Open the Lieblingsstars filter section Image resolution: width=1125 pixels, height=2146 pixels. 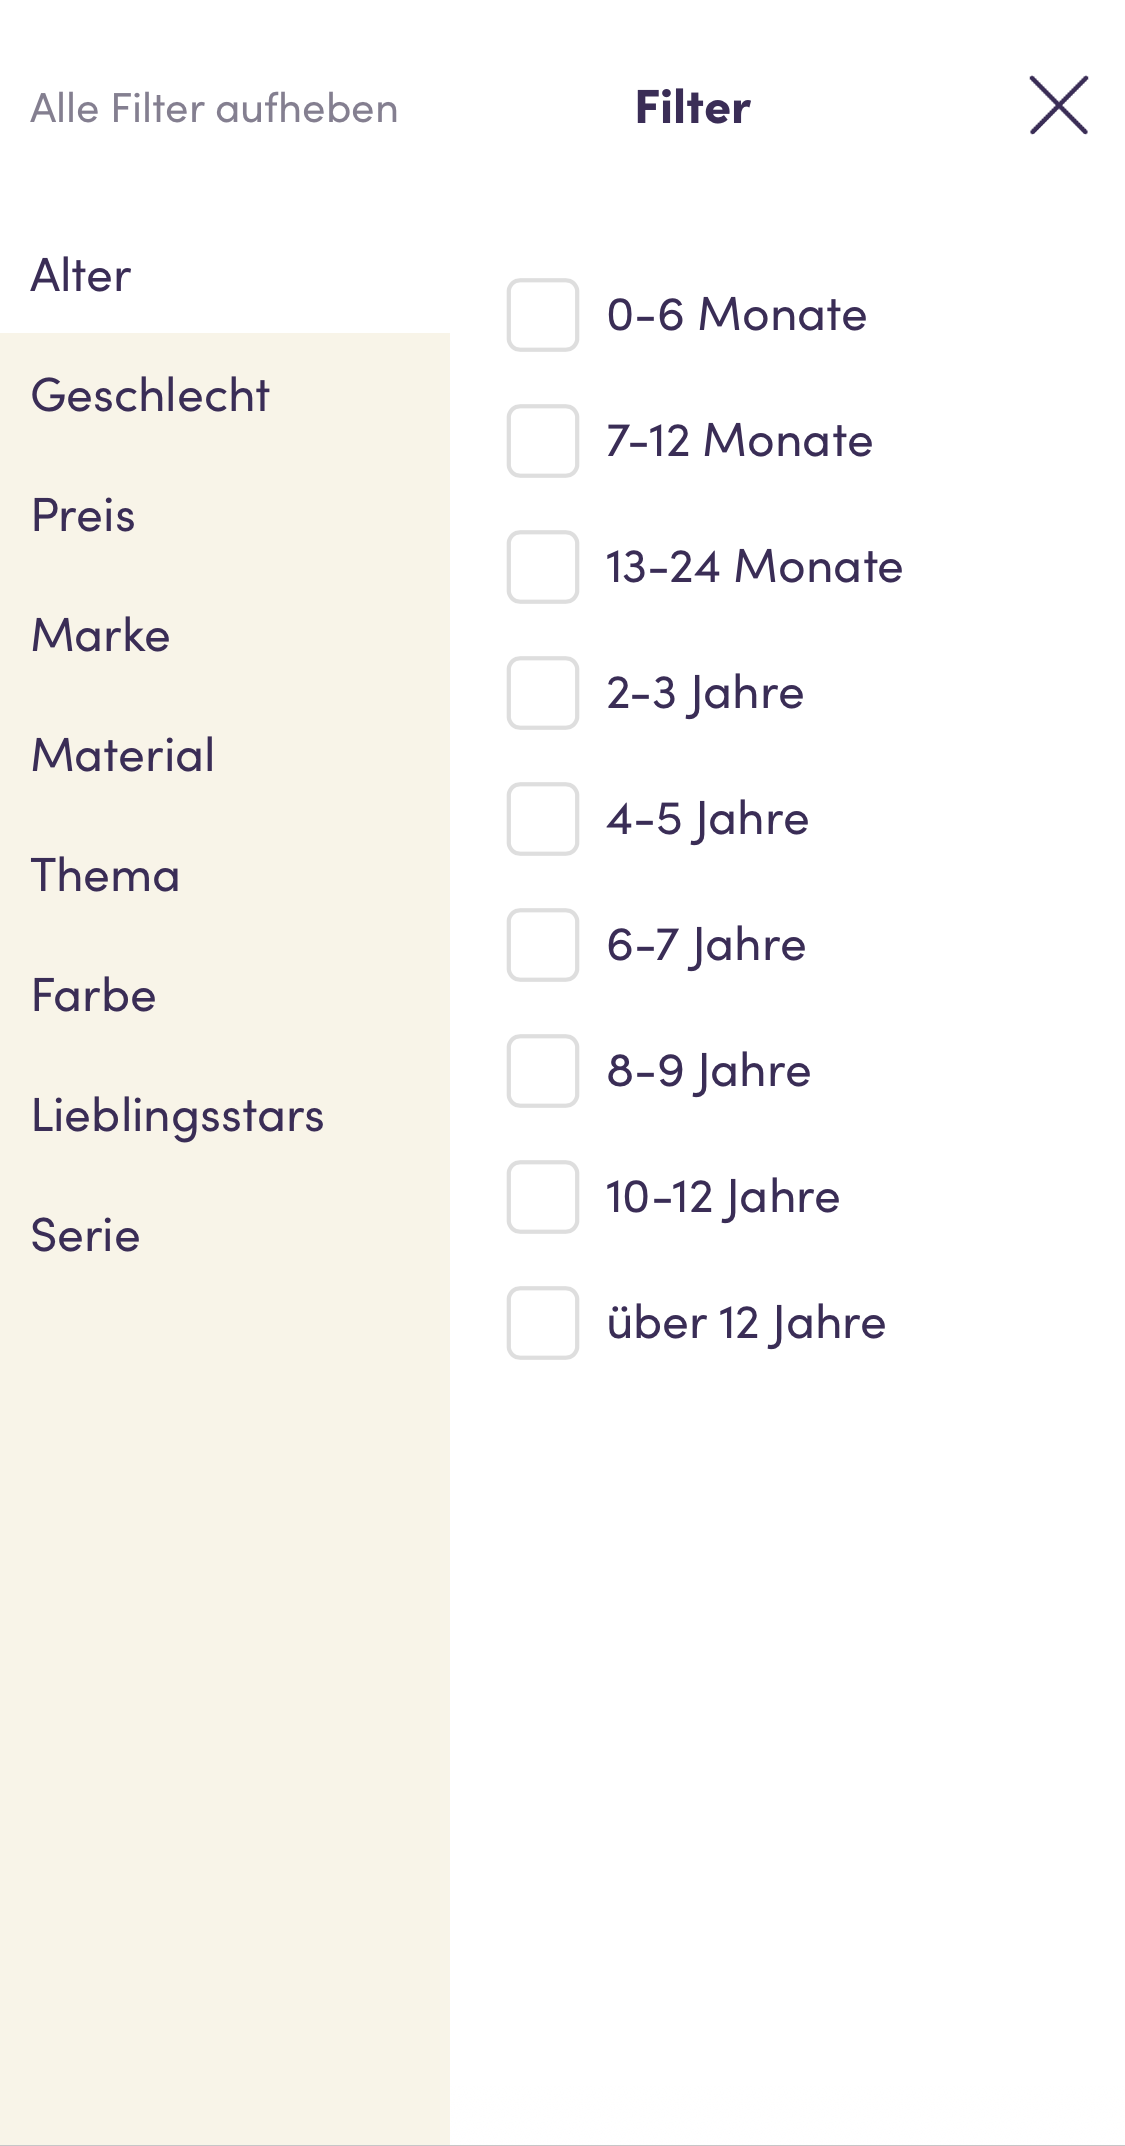(177, 1116)
